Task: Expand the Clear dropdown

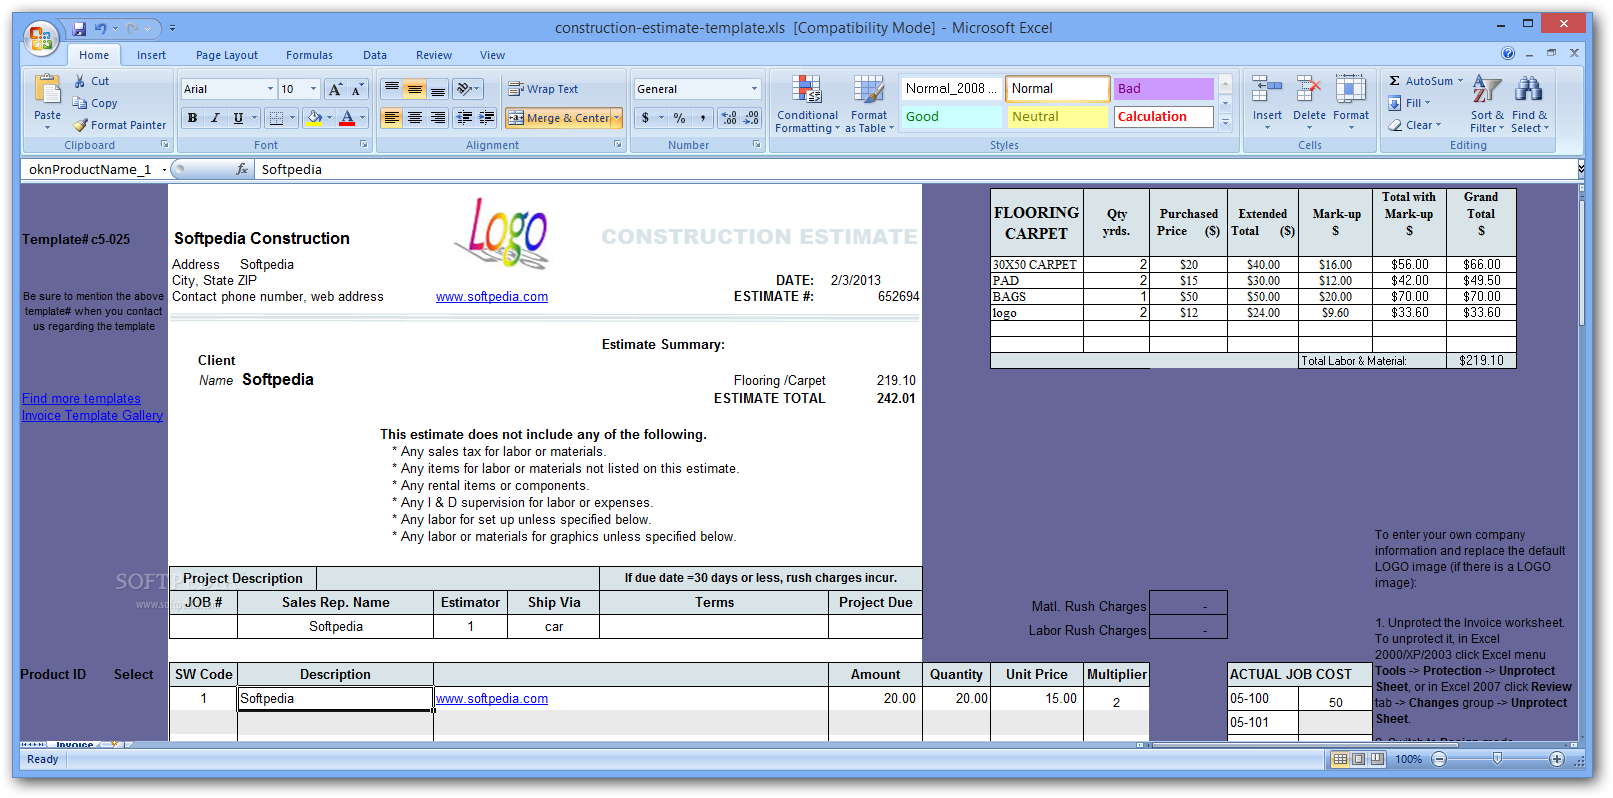Action: point(1438,125)
